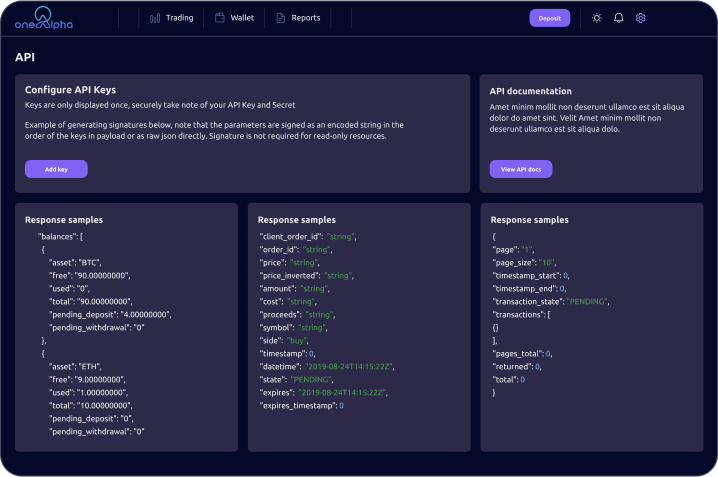Click the transaction_state "PENDING" value
Viewport: 718px width, 477px height.
click(588, 301)
